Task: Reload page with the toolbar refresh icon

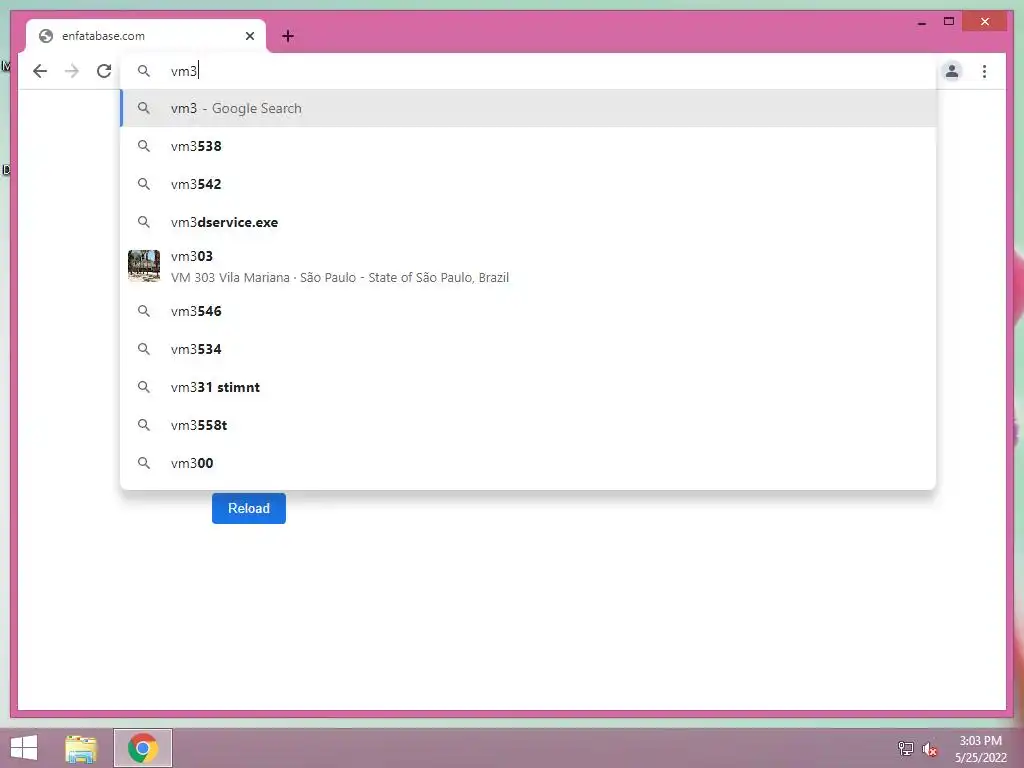Action: [x=104, y=71]
